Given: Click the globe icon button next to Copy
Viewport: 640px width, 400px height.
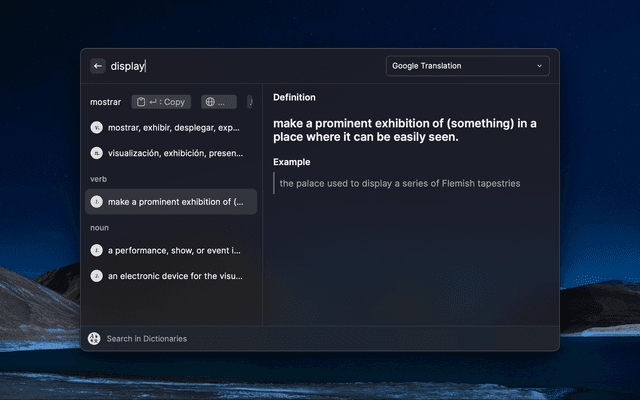Looking at the screenshot, I should tap(219, 102).
